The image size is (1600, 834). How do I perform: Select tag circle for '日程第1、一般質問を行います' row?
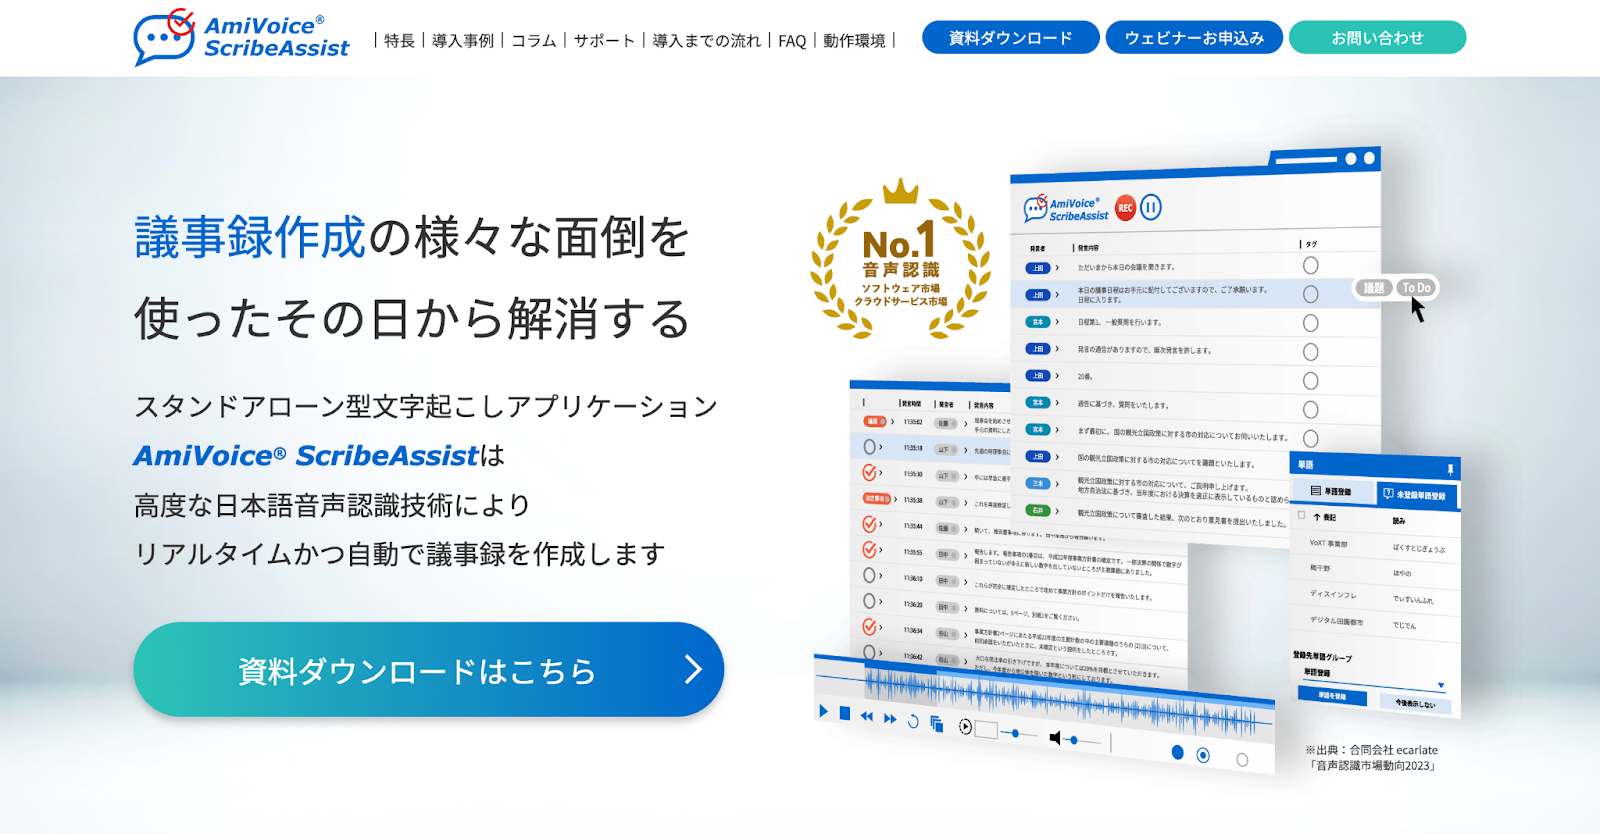[x=1310, y=323]
